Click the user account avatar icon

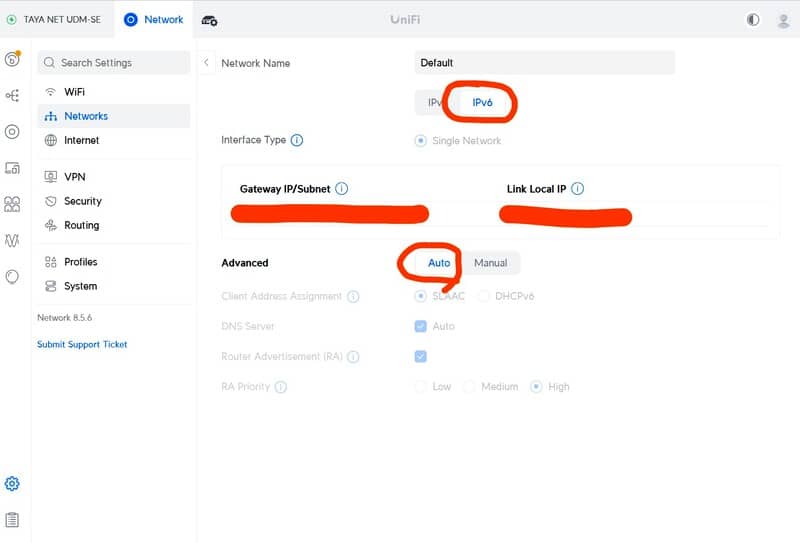(783, 20)
